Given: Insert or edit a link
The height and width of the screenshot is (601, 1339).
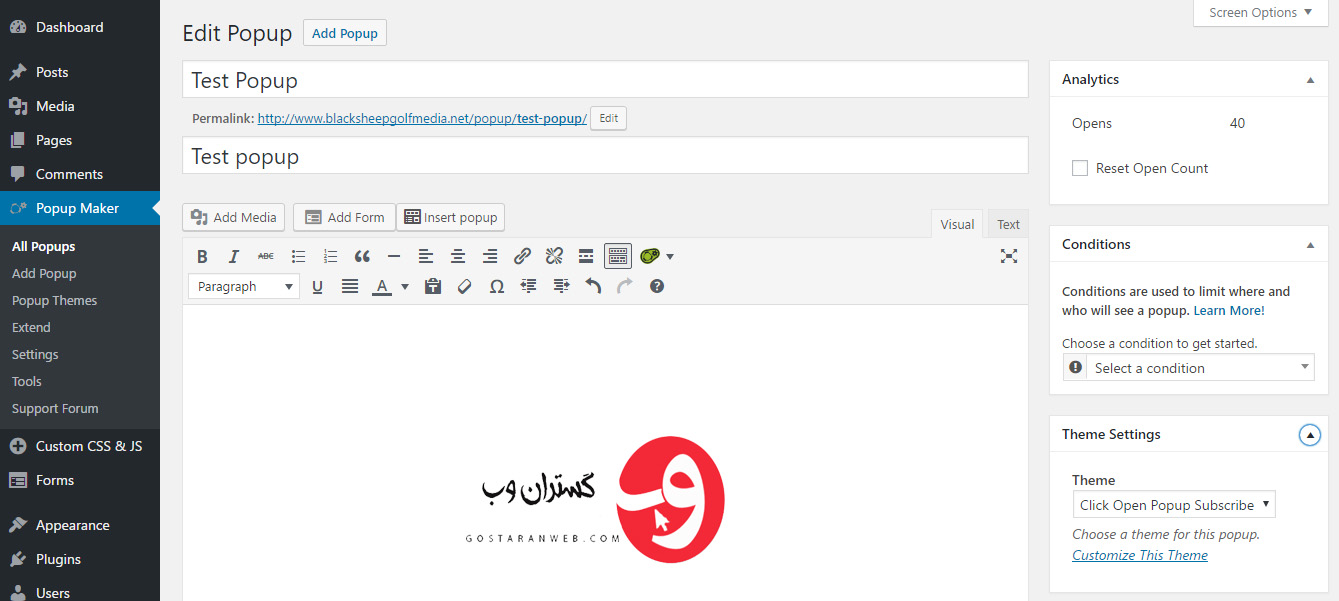Looking at the screenshot, I should click(x=522, y=256).
